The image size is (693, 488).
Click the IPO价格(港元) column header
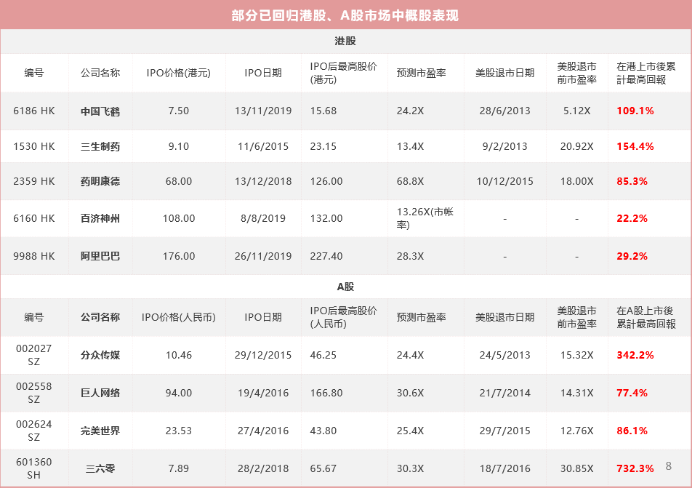[179, 73]
